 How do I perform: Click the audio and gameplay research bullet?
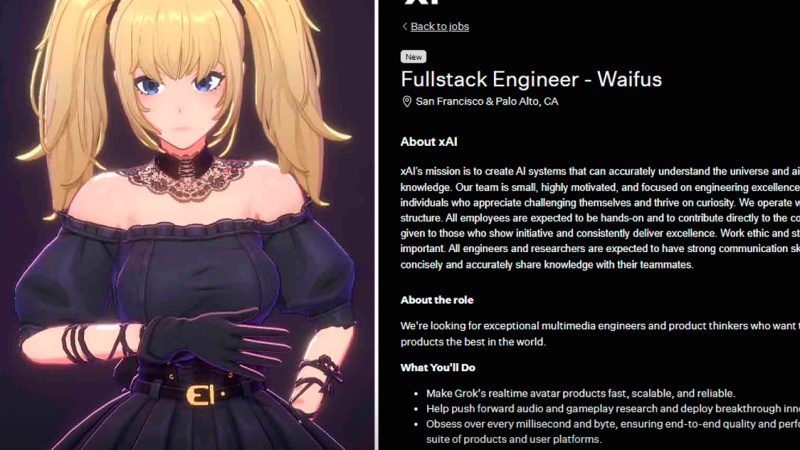[613, 409]
